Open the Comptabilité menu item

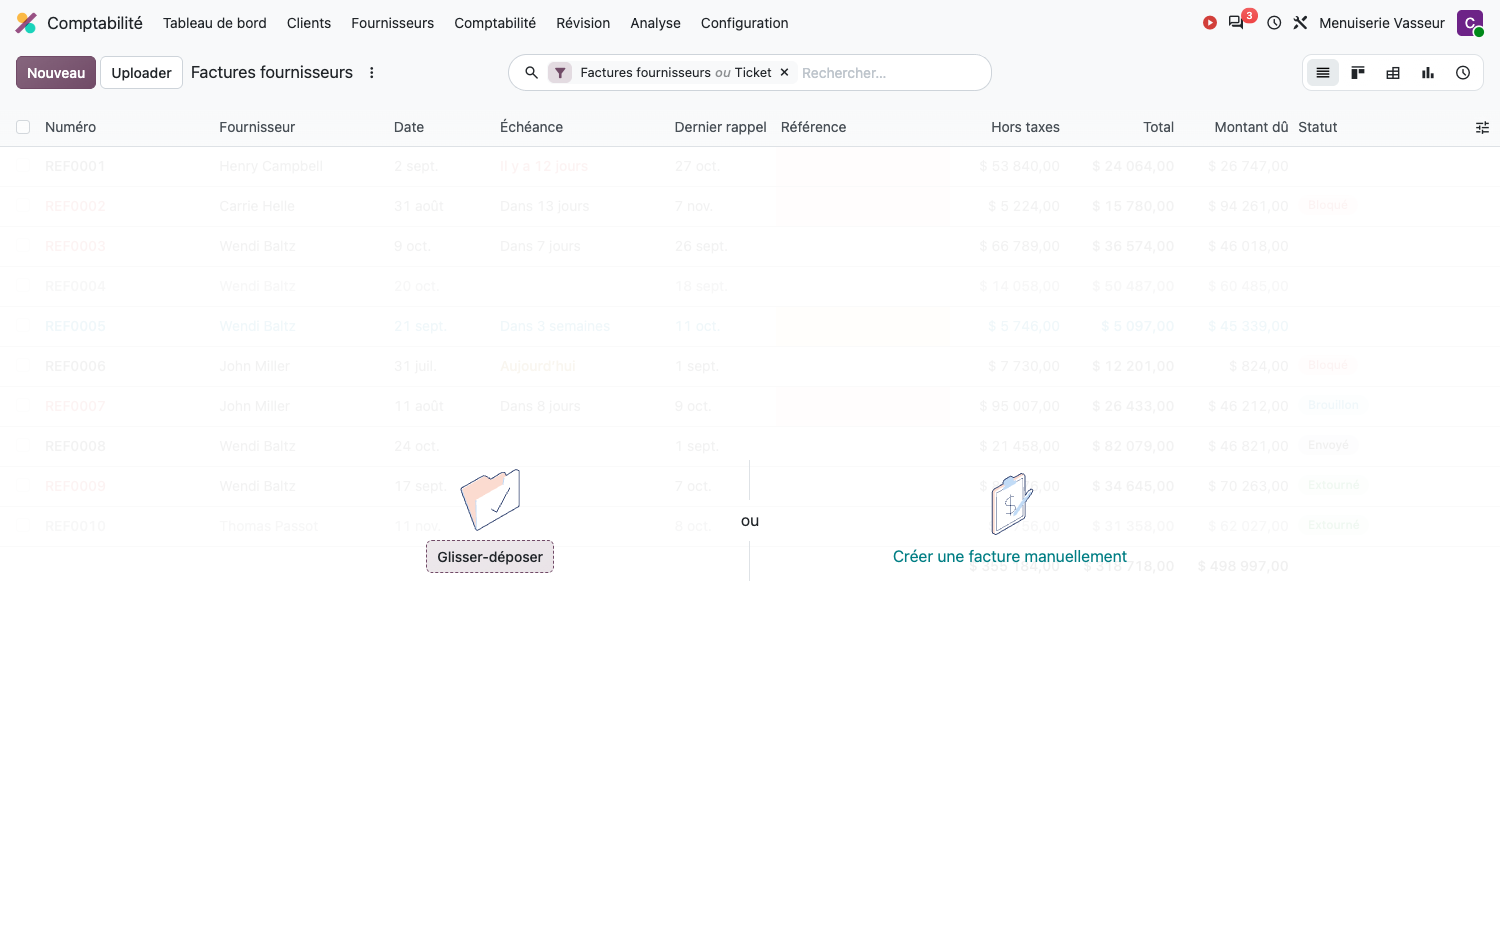coord(495,23)
